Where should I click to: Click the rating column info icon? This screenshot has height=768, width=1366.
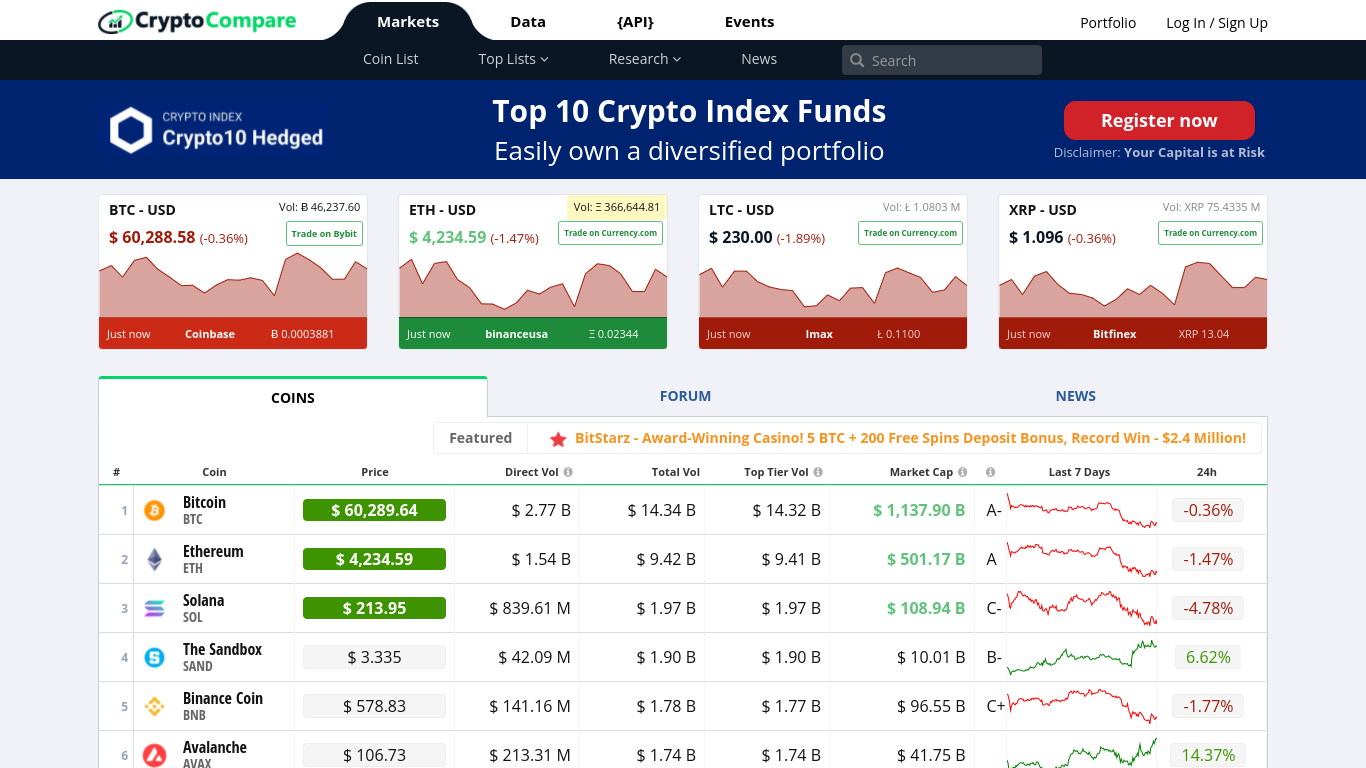coord(990,472)
